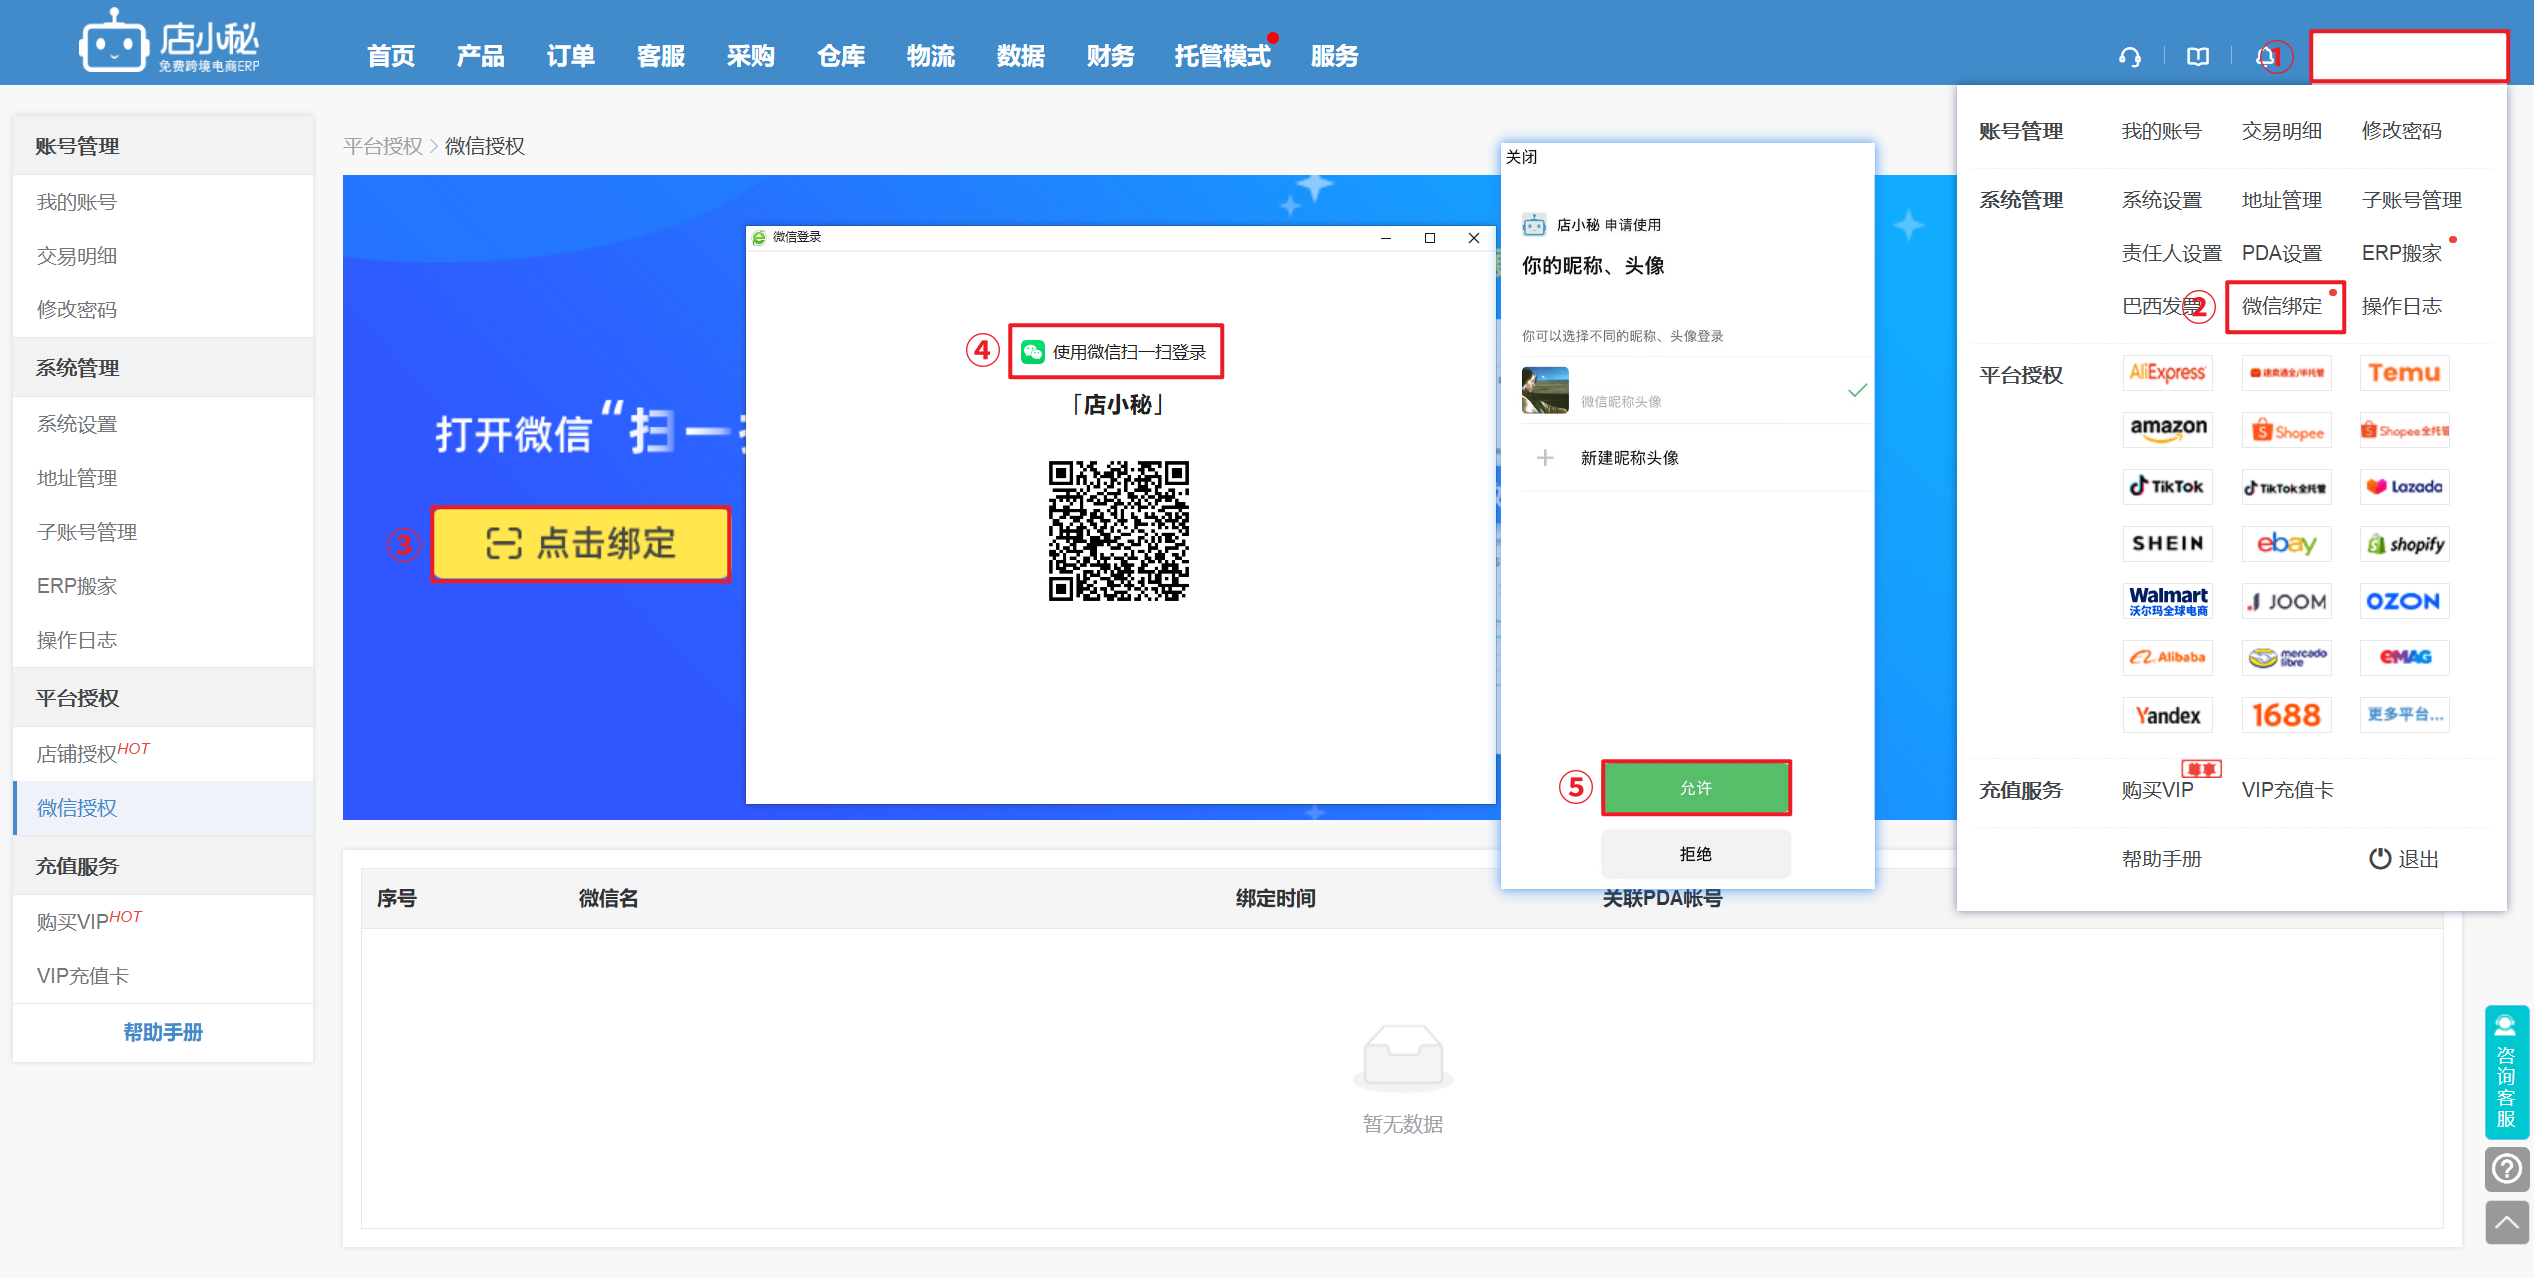Viewport: 2534px width, 1278px height.
Task: Open the book manual icon in header
Action: coord(2197,57)
